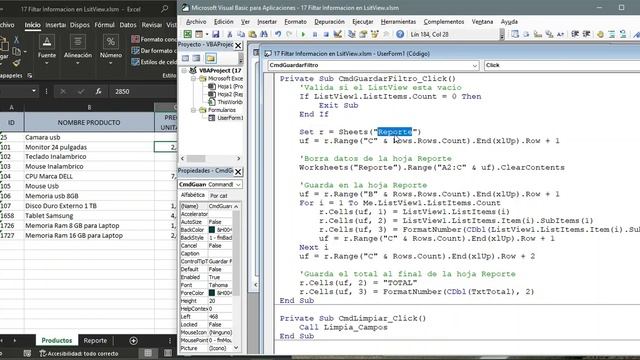The image size is (640, 360).
Task: Close the Proyecto panel
Action: click(x=238, y=45)
